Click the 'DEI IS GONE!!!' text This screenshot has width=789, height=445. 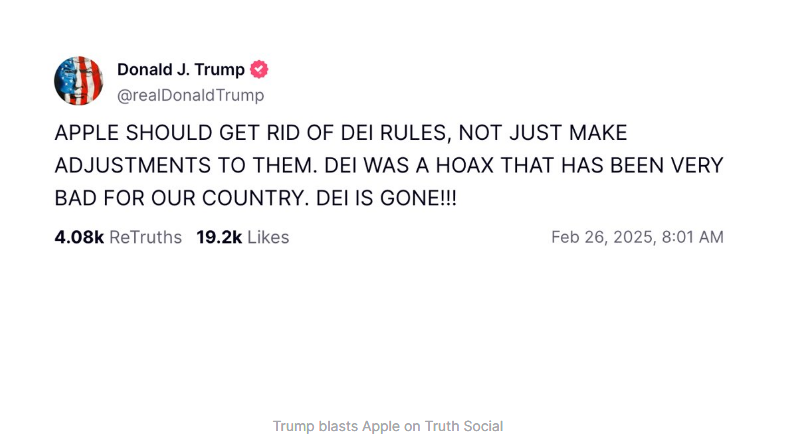click(x=400, y=199)
